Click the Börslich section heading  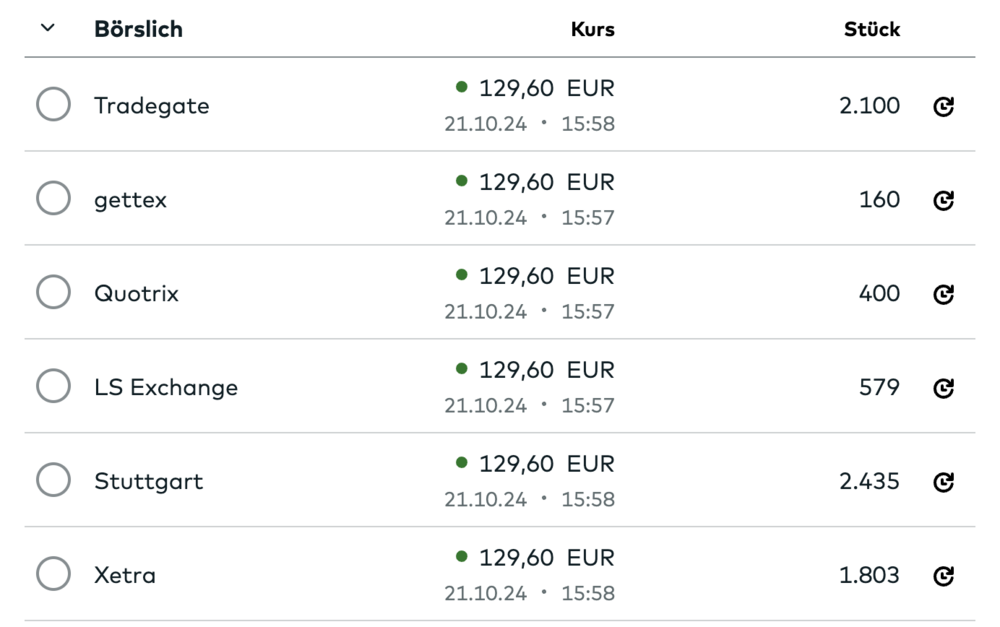[x=138, y=29]
